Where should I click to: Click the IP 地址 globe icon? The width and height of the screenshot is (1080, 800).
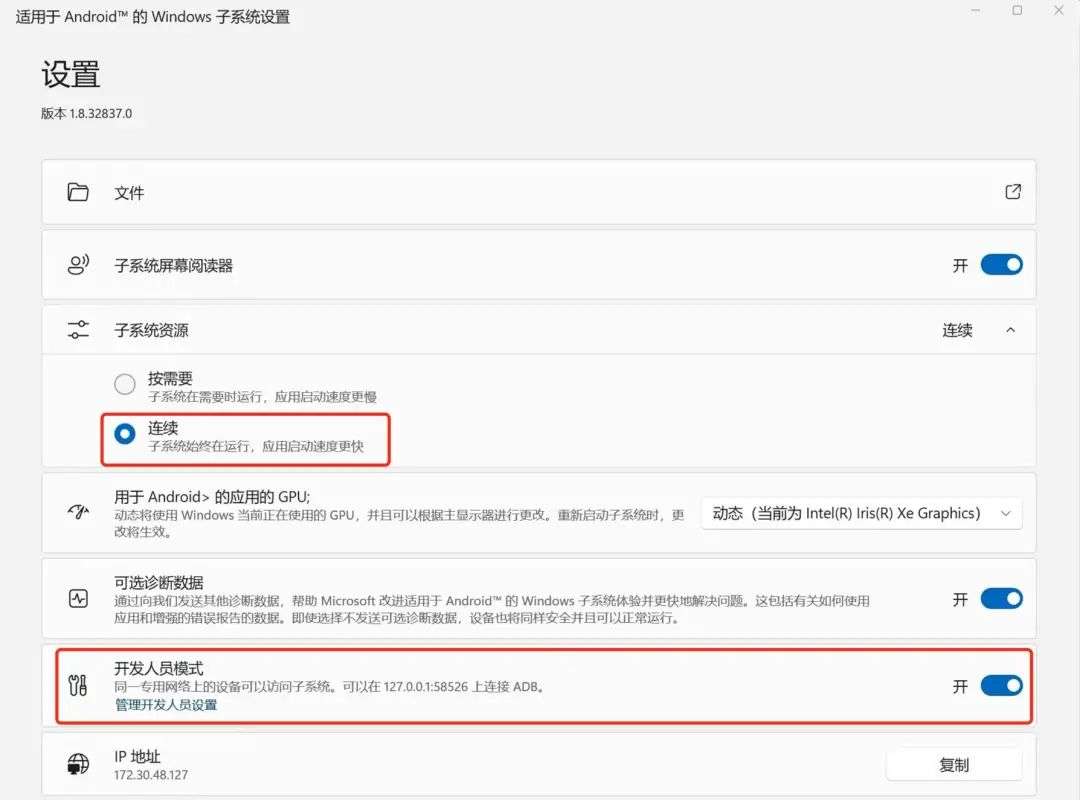[78, 763]
